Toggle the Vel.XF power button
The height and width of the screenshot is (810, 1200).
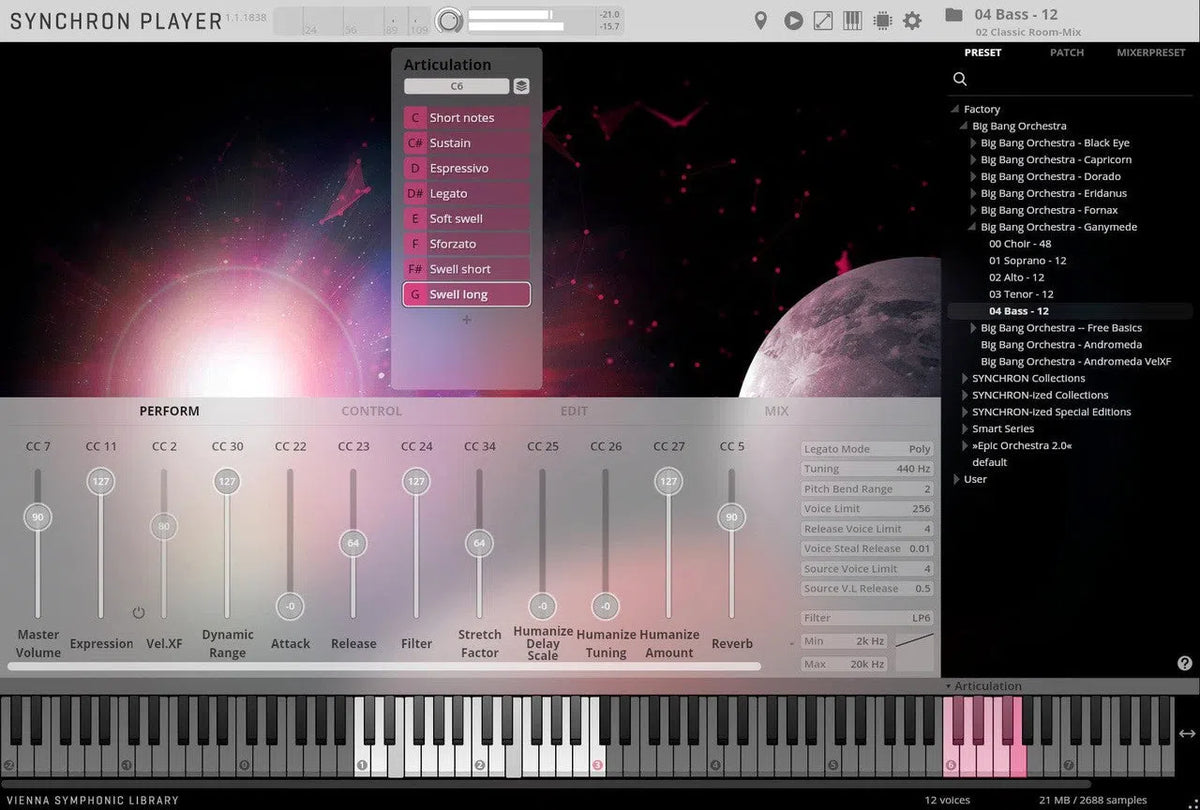point(138,613)
